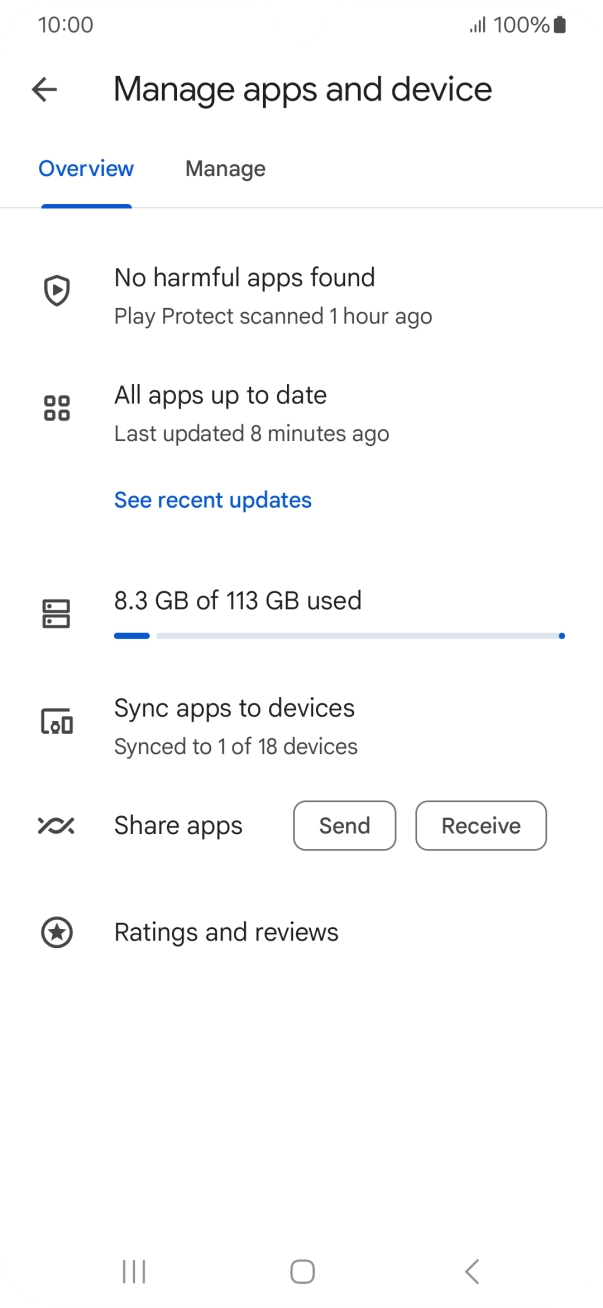603x1308 pixels.
Task: Switch to the Manage tab
Action: [225, 169]
